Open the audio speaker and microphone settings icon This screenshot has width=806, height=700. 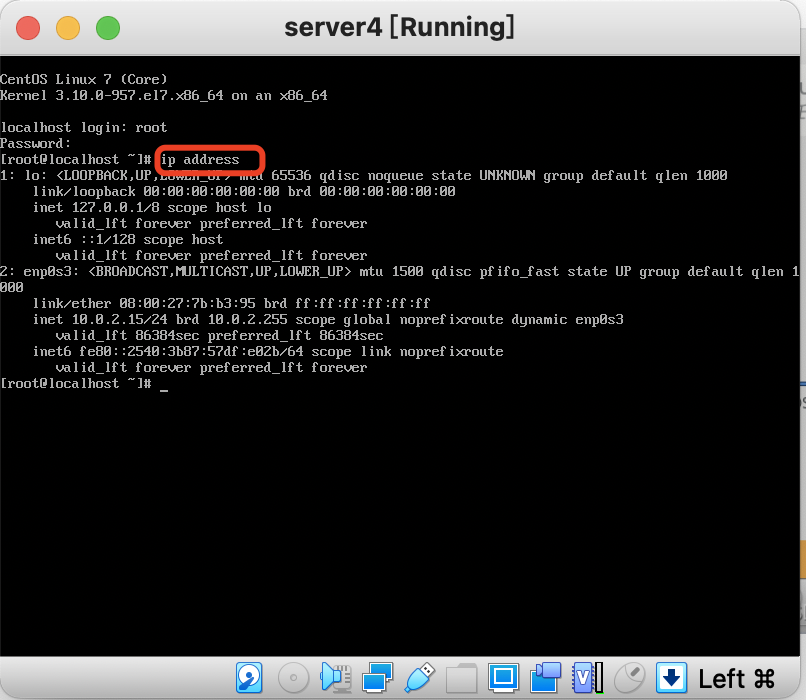pos(336,677)
